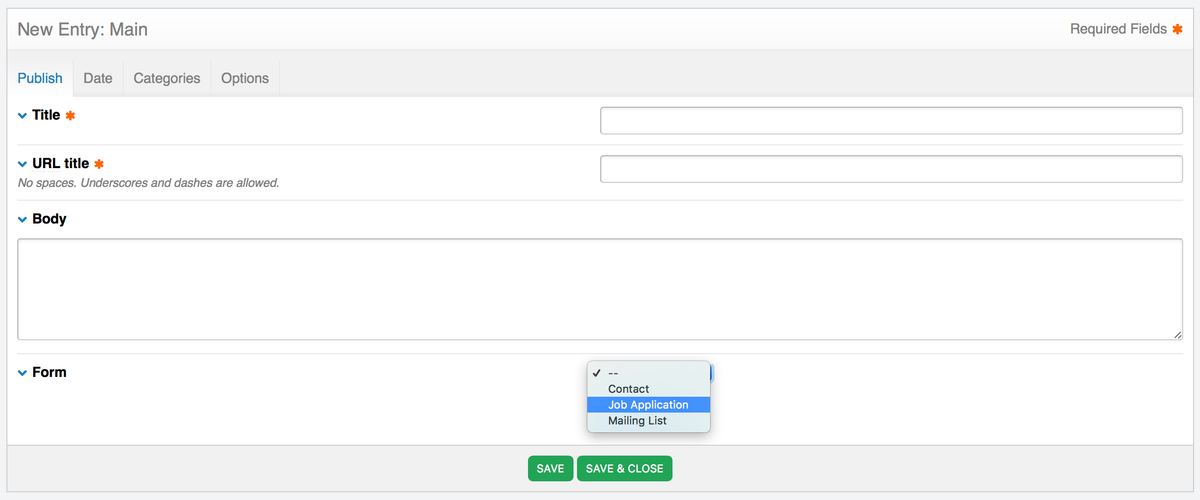Click the URL title field label
Screen dimensions: 1200x500
(x=61, y=163)
